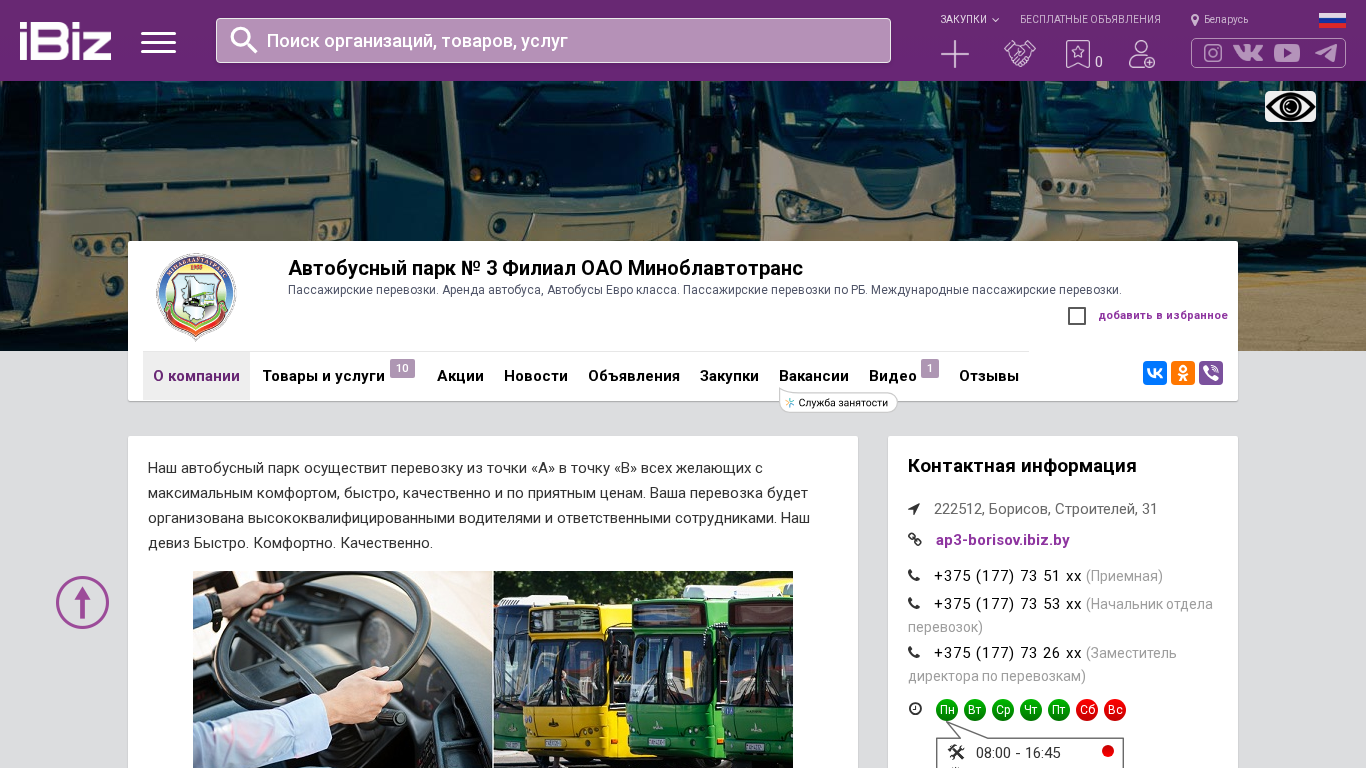Click the clock working hours icon
Viewport: 1366px width, 768px height.
click(x=915, y=709)
